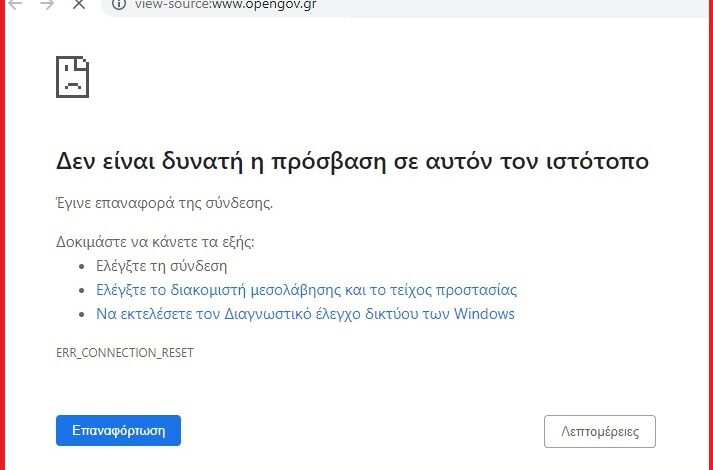
Task: Open the site information icon
Action: tap(119, 4)
